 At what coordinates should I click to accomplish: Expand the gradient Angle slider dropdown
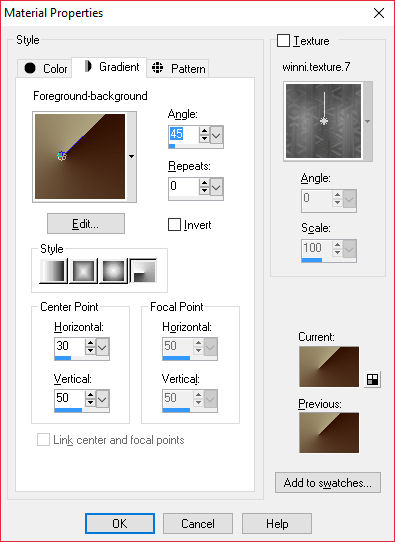click(x=217, y=135)
